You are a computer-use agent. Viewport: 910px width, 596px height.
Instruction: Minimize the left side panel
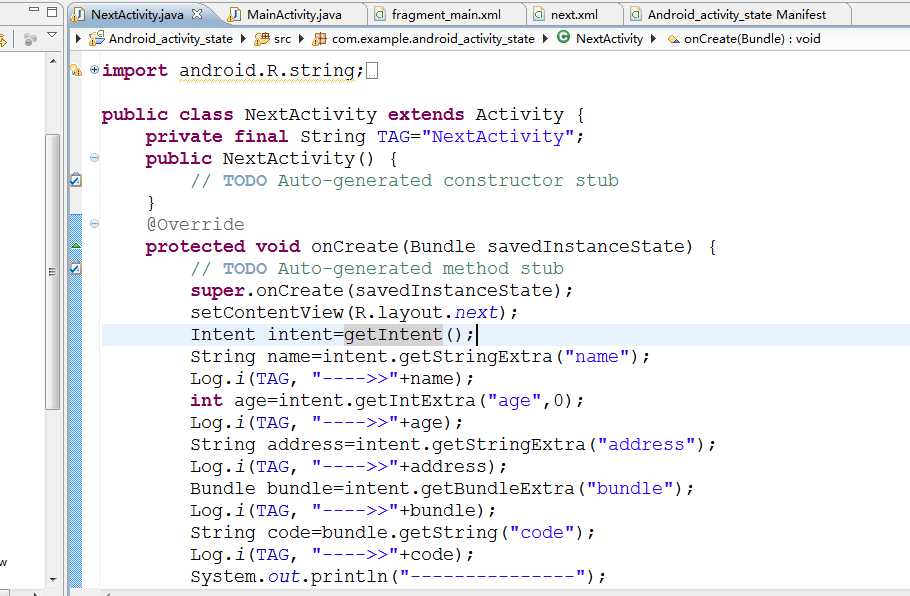pyautogui.click(x=34, y=10)
